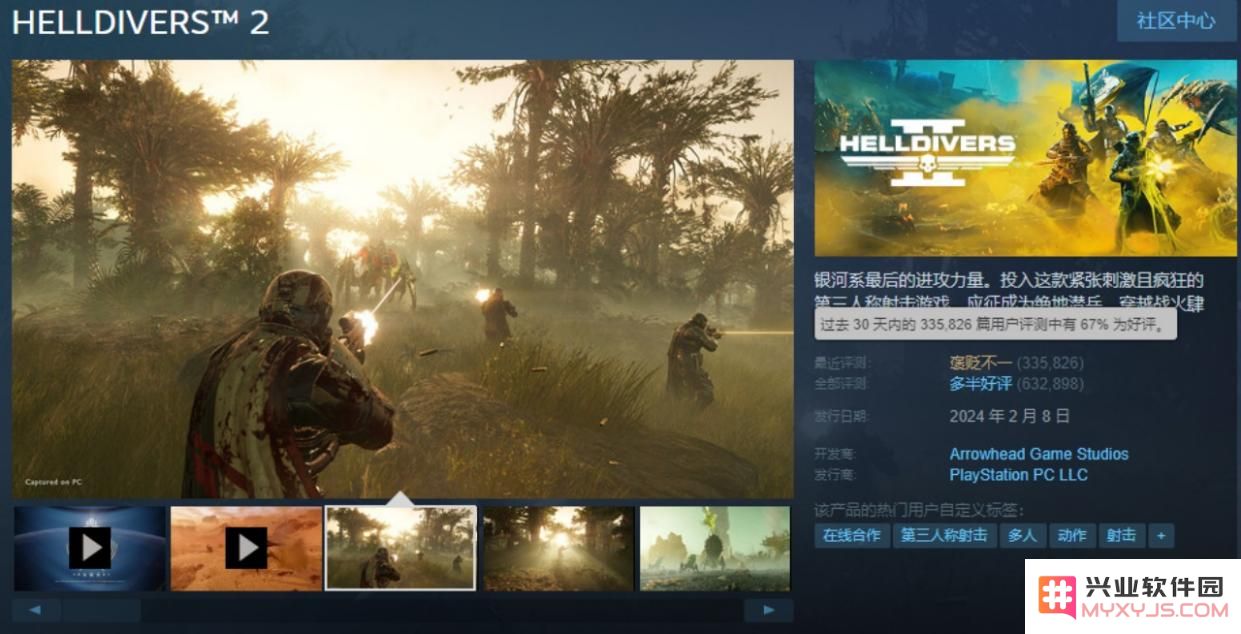
Task: Open the 多半好评 all reviews link
Action: pyautogui.click(x=980, y=383)
